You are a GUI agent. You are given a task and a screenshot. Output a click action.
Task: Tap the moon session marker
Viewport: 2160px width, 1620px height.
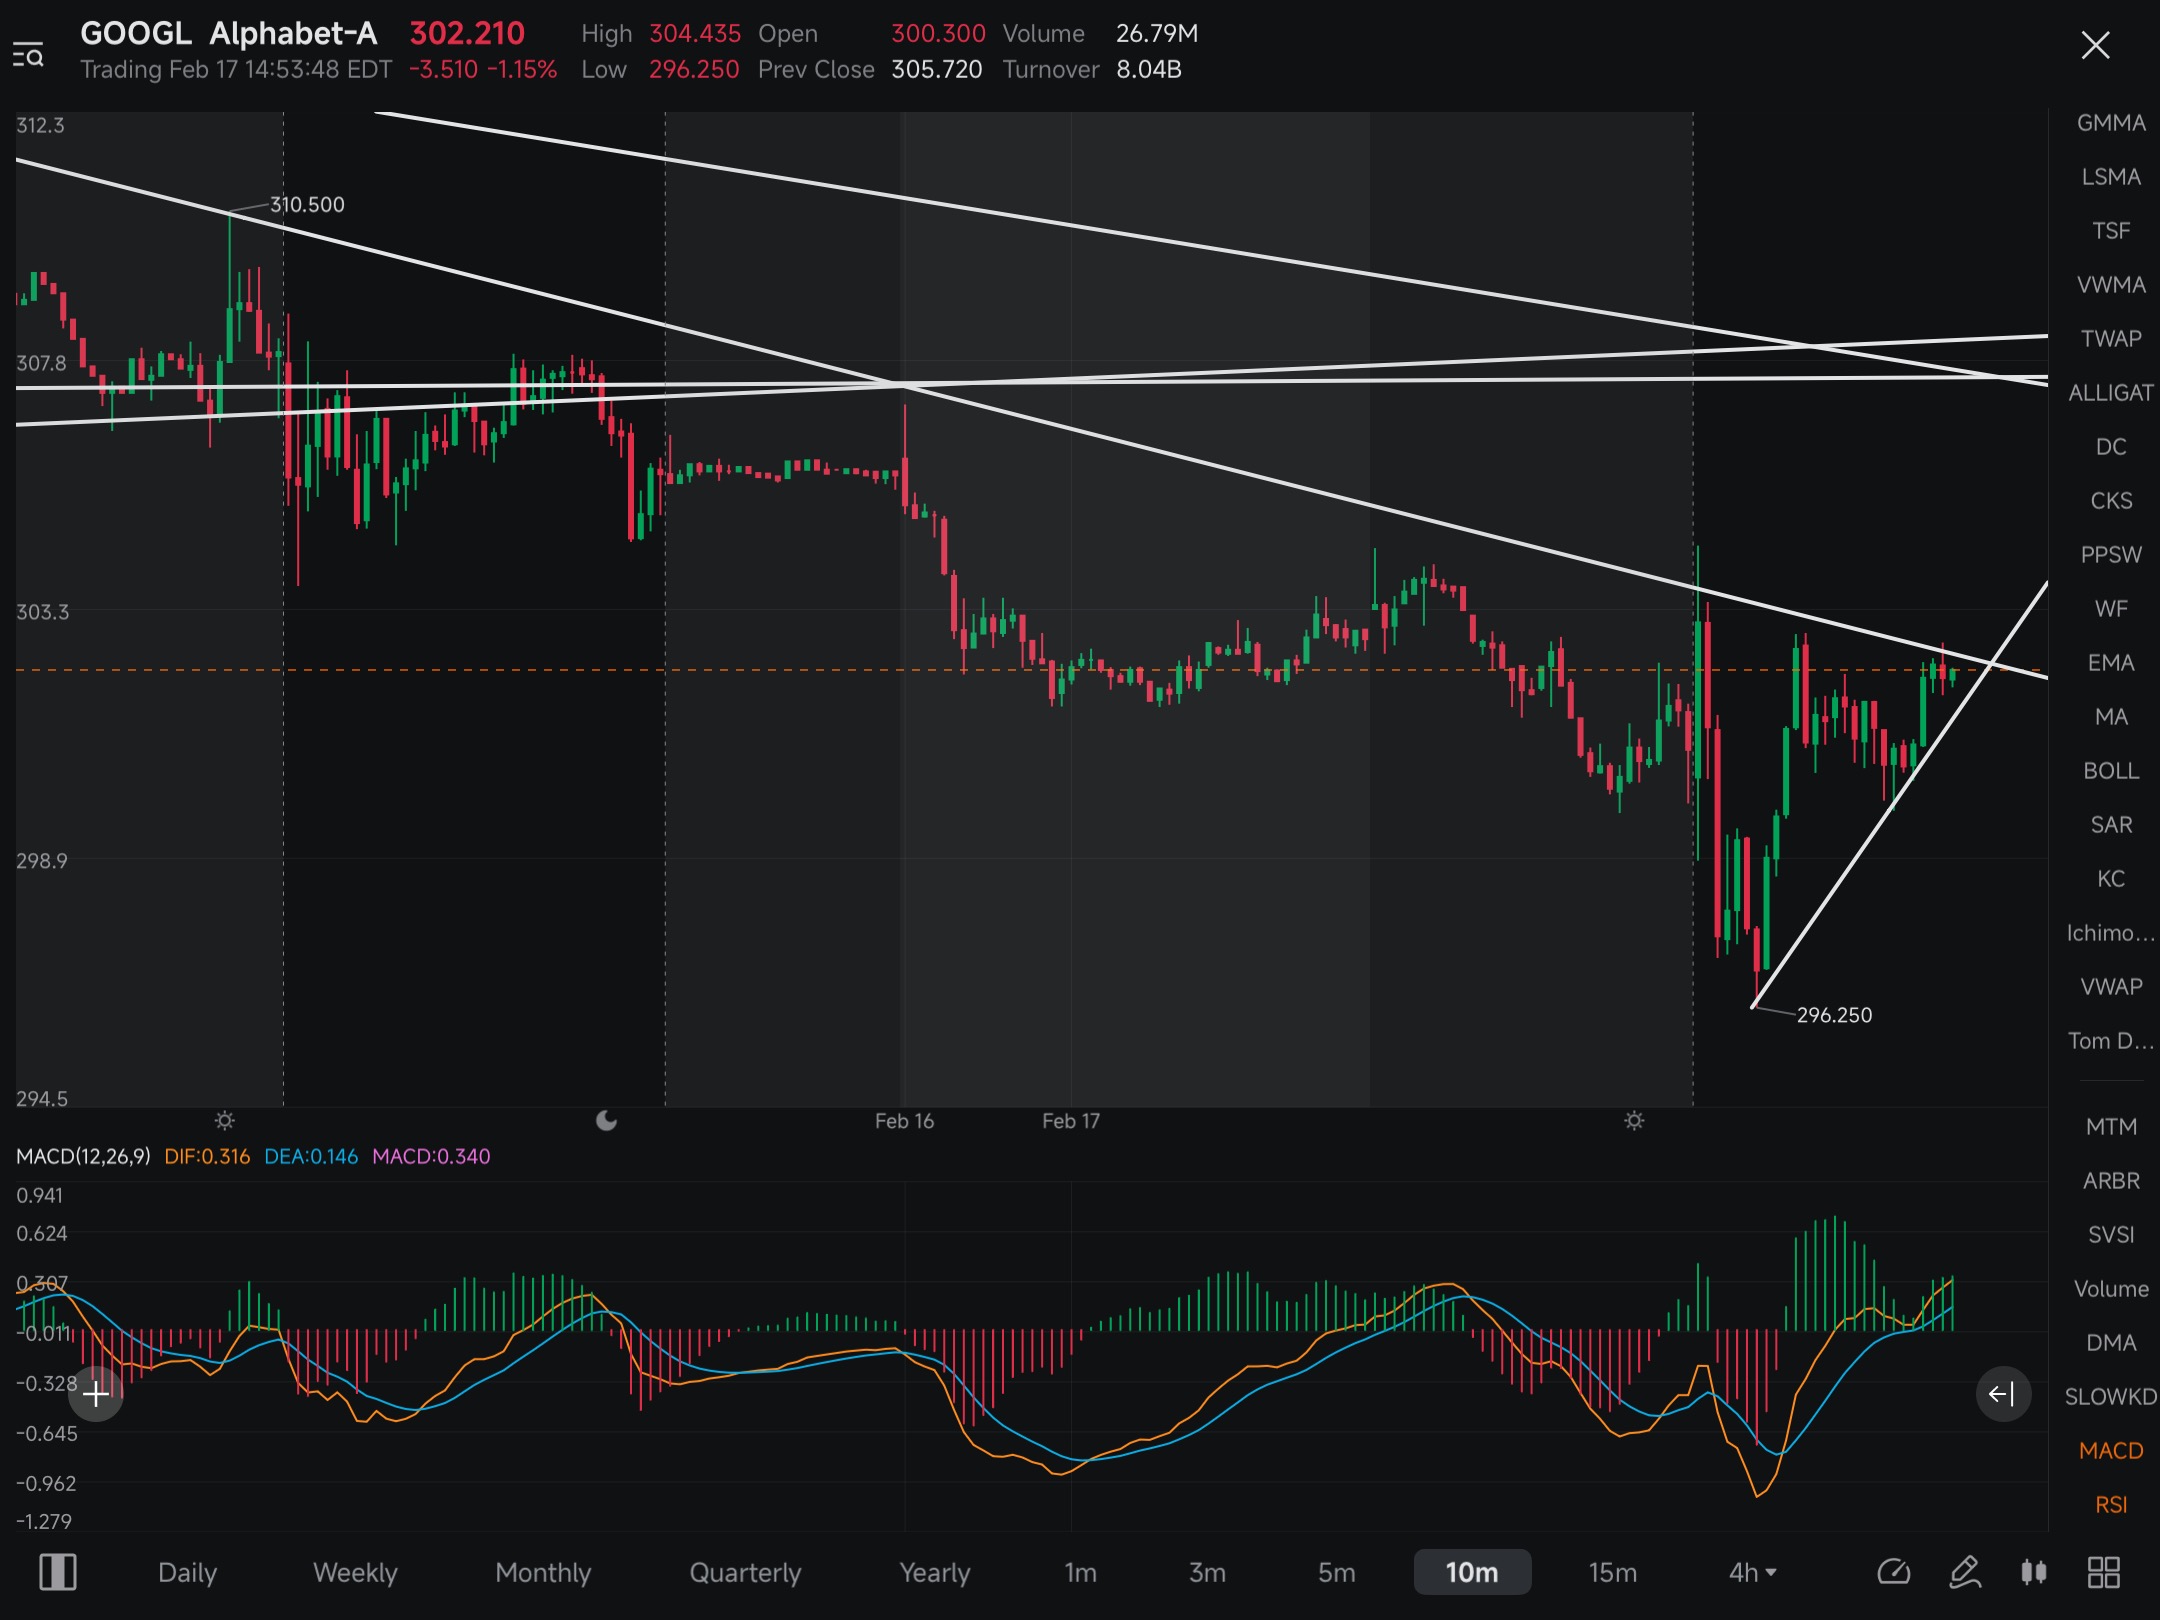[606, 1121]
